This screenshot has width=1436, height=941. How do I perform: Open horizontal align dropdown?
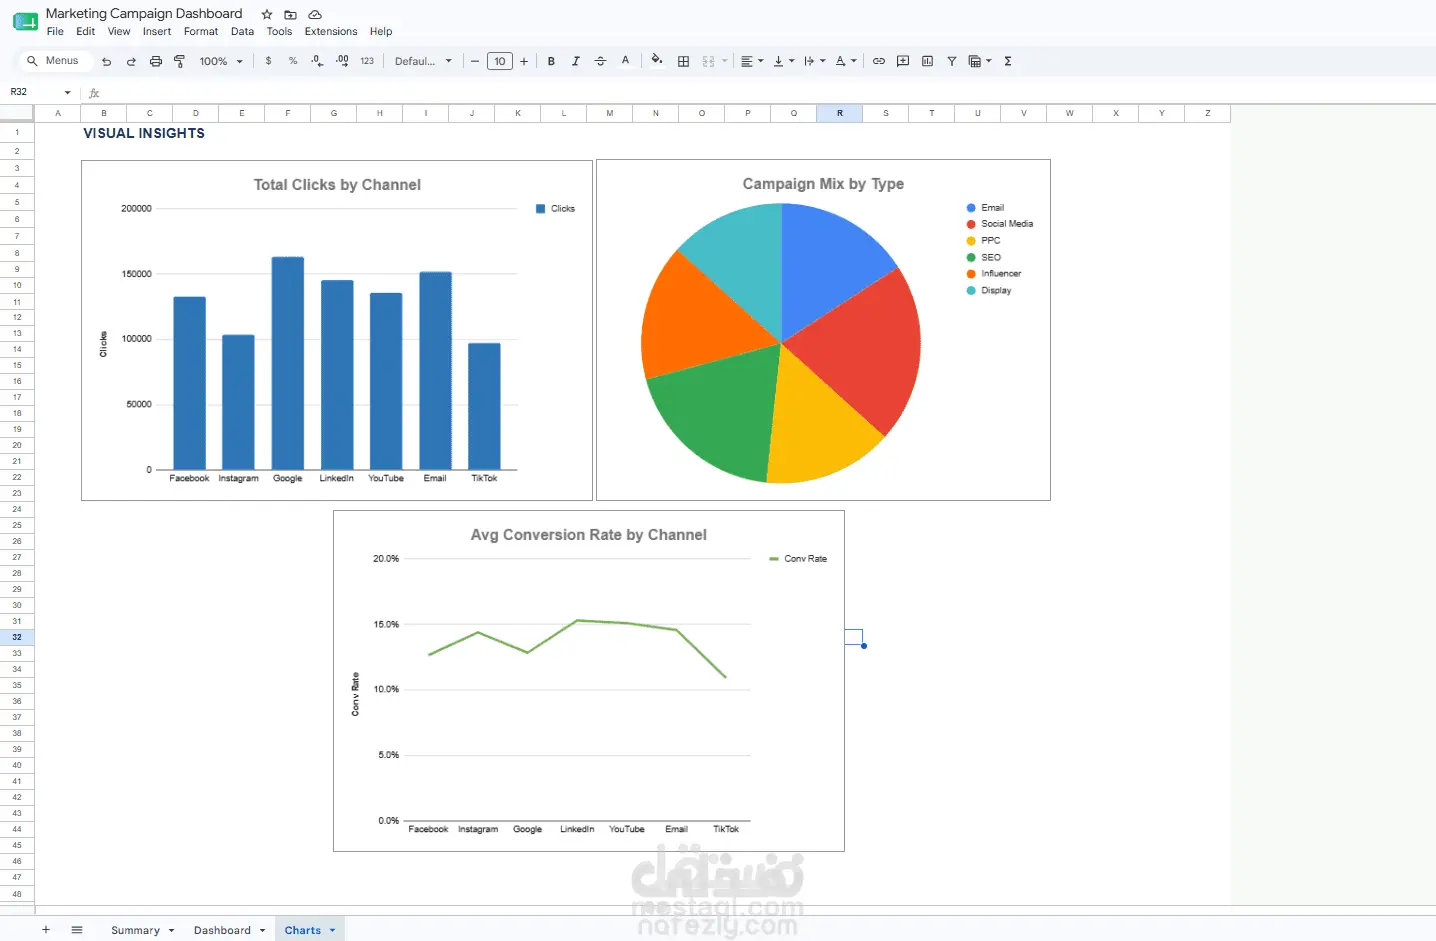(x=752, y=62)
